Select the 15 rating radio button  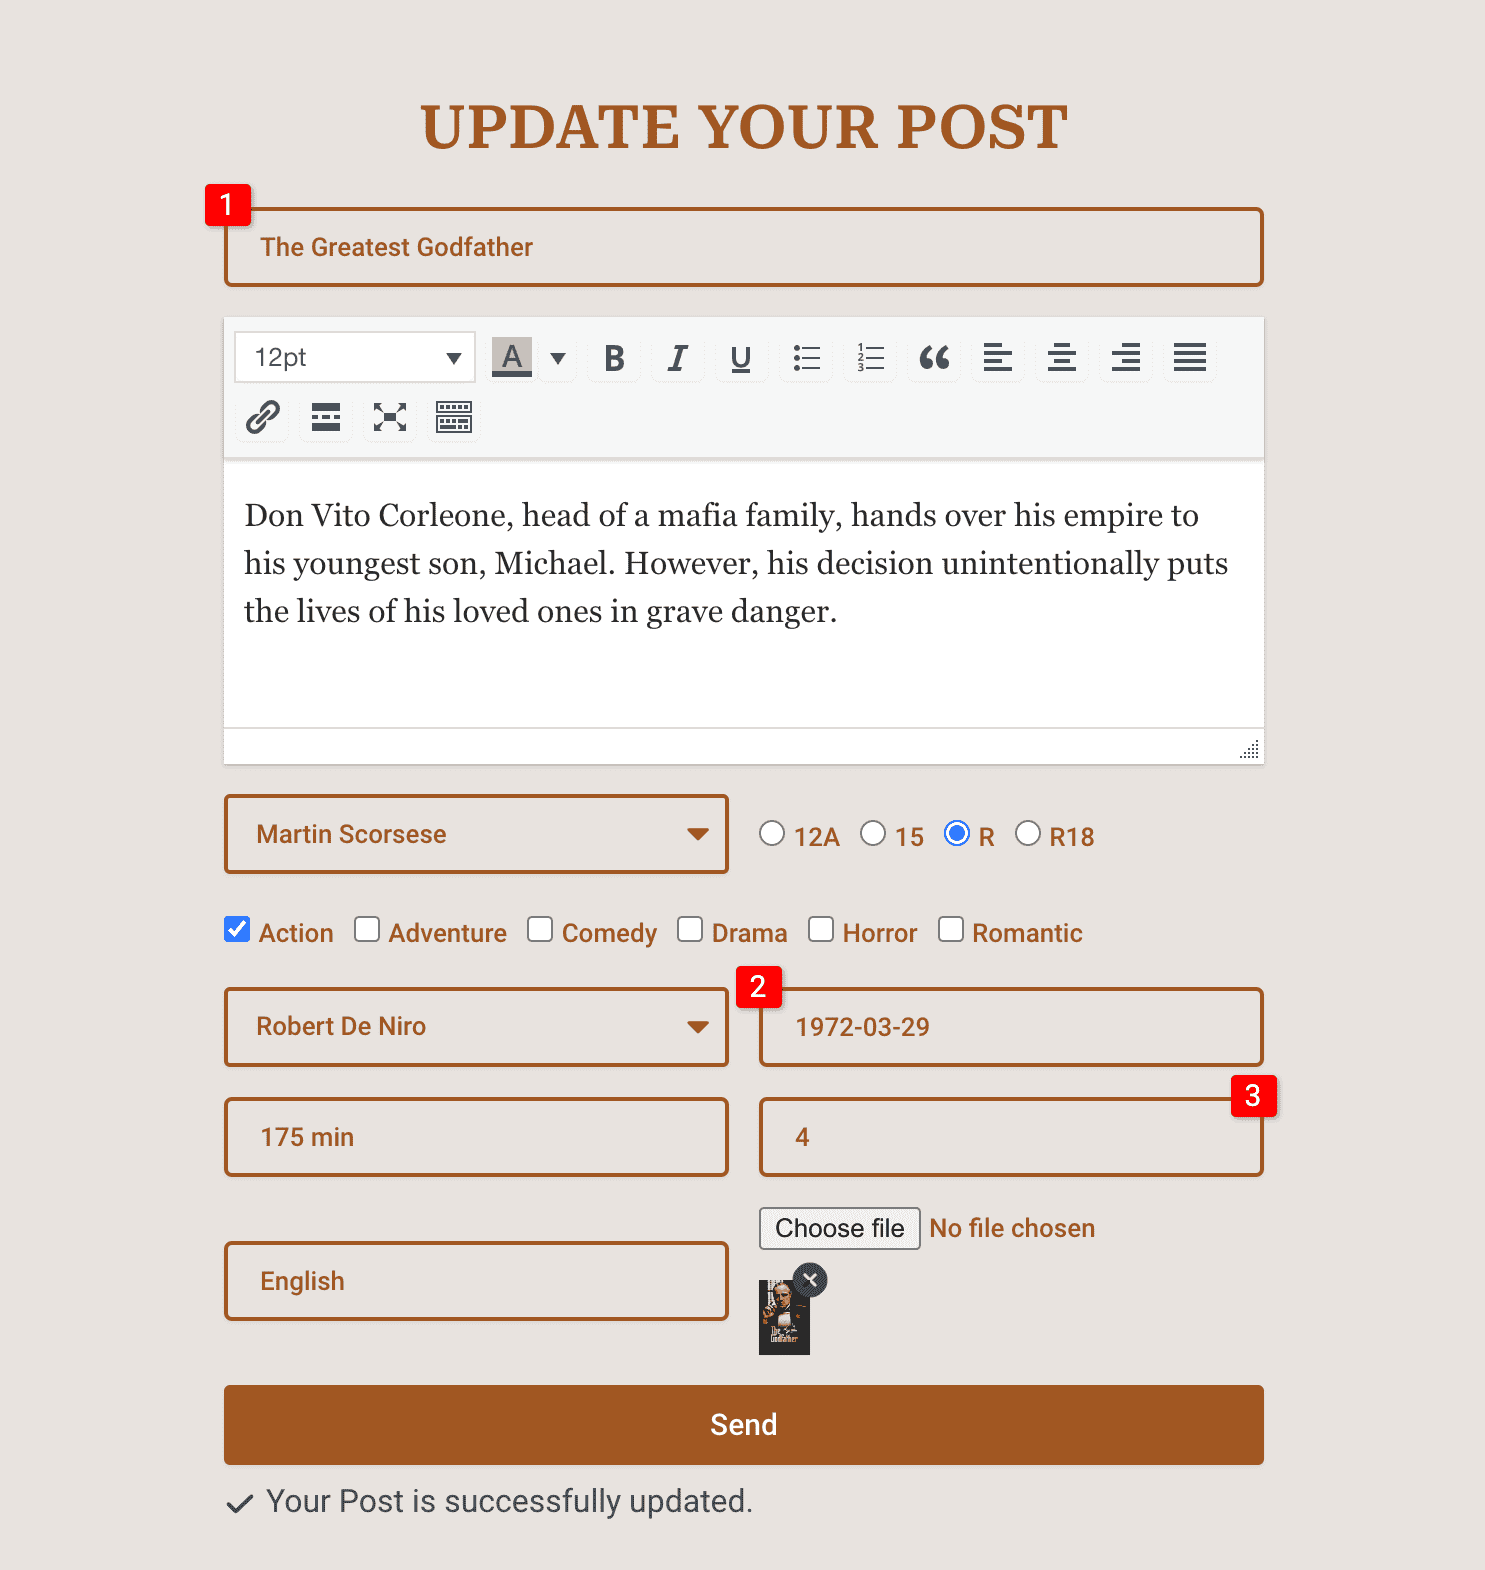873,833
